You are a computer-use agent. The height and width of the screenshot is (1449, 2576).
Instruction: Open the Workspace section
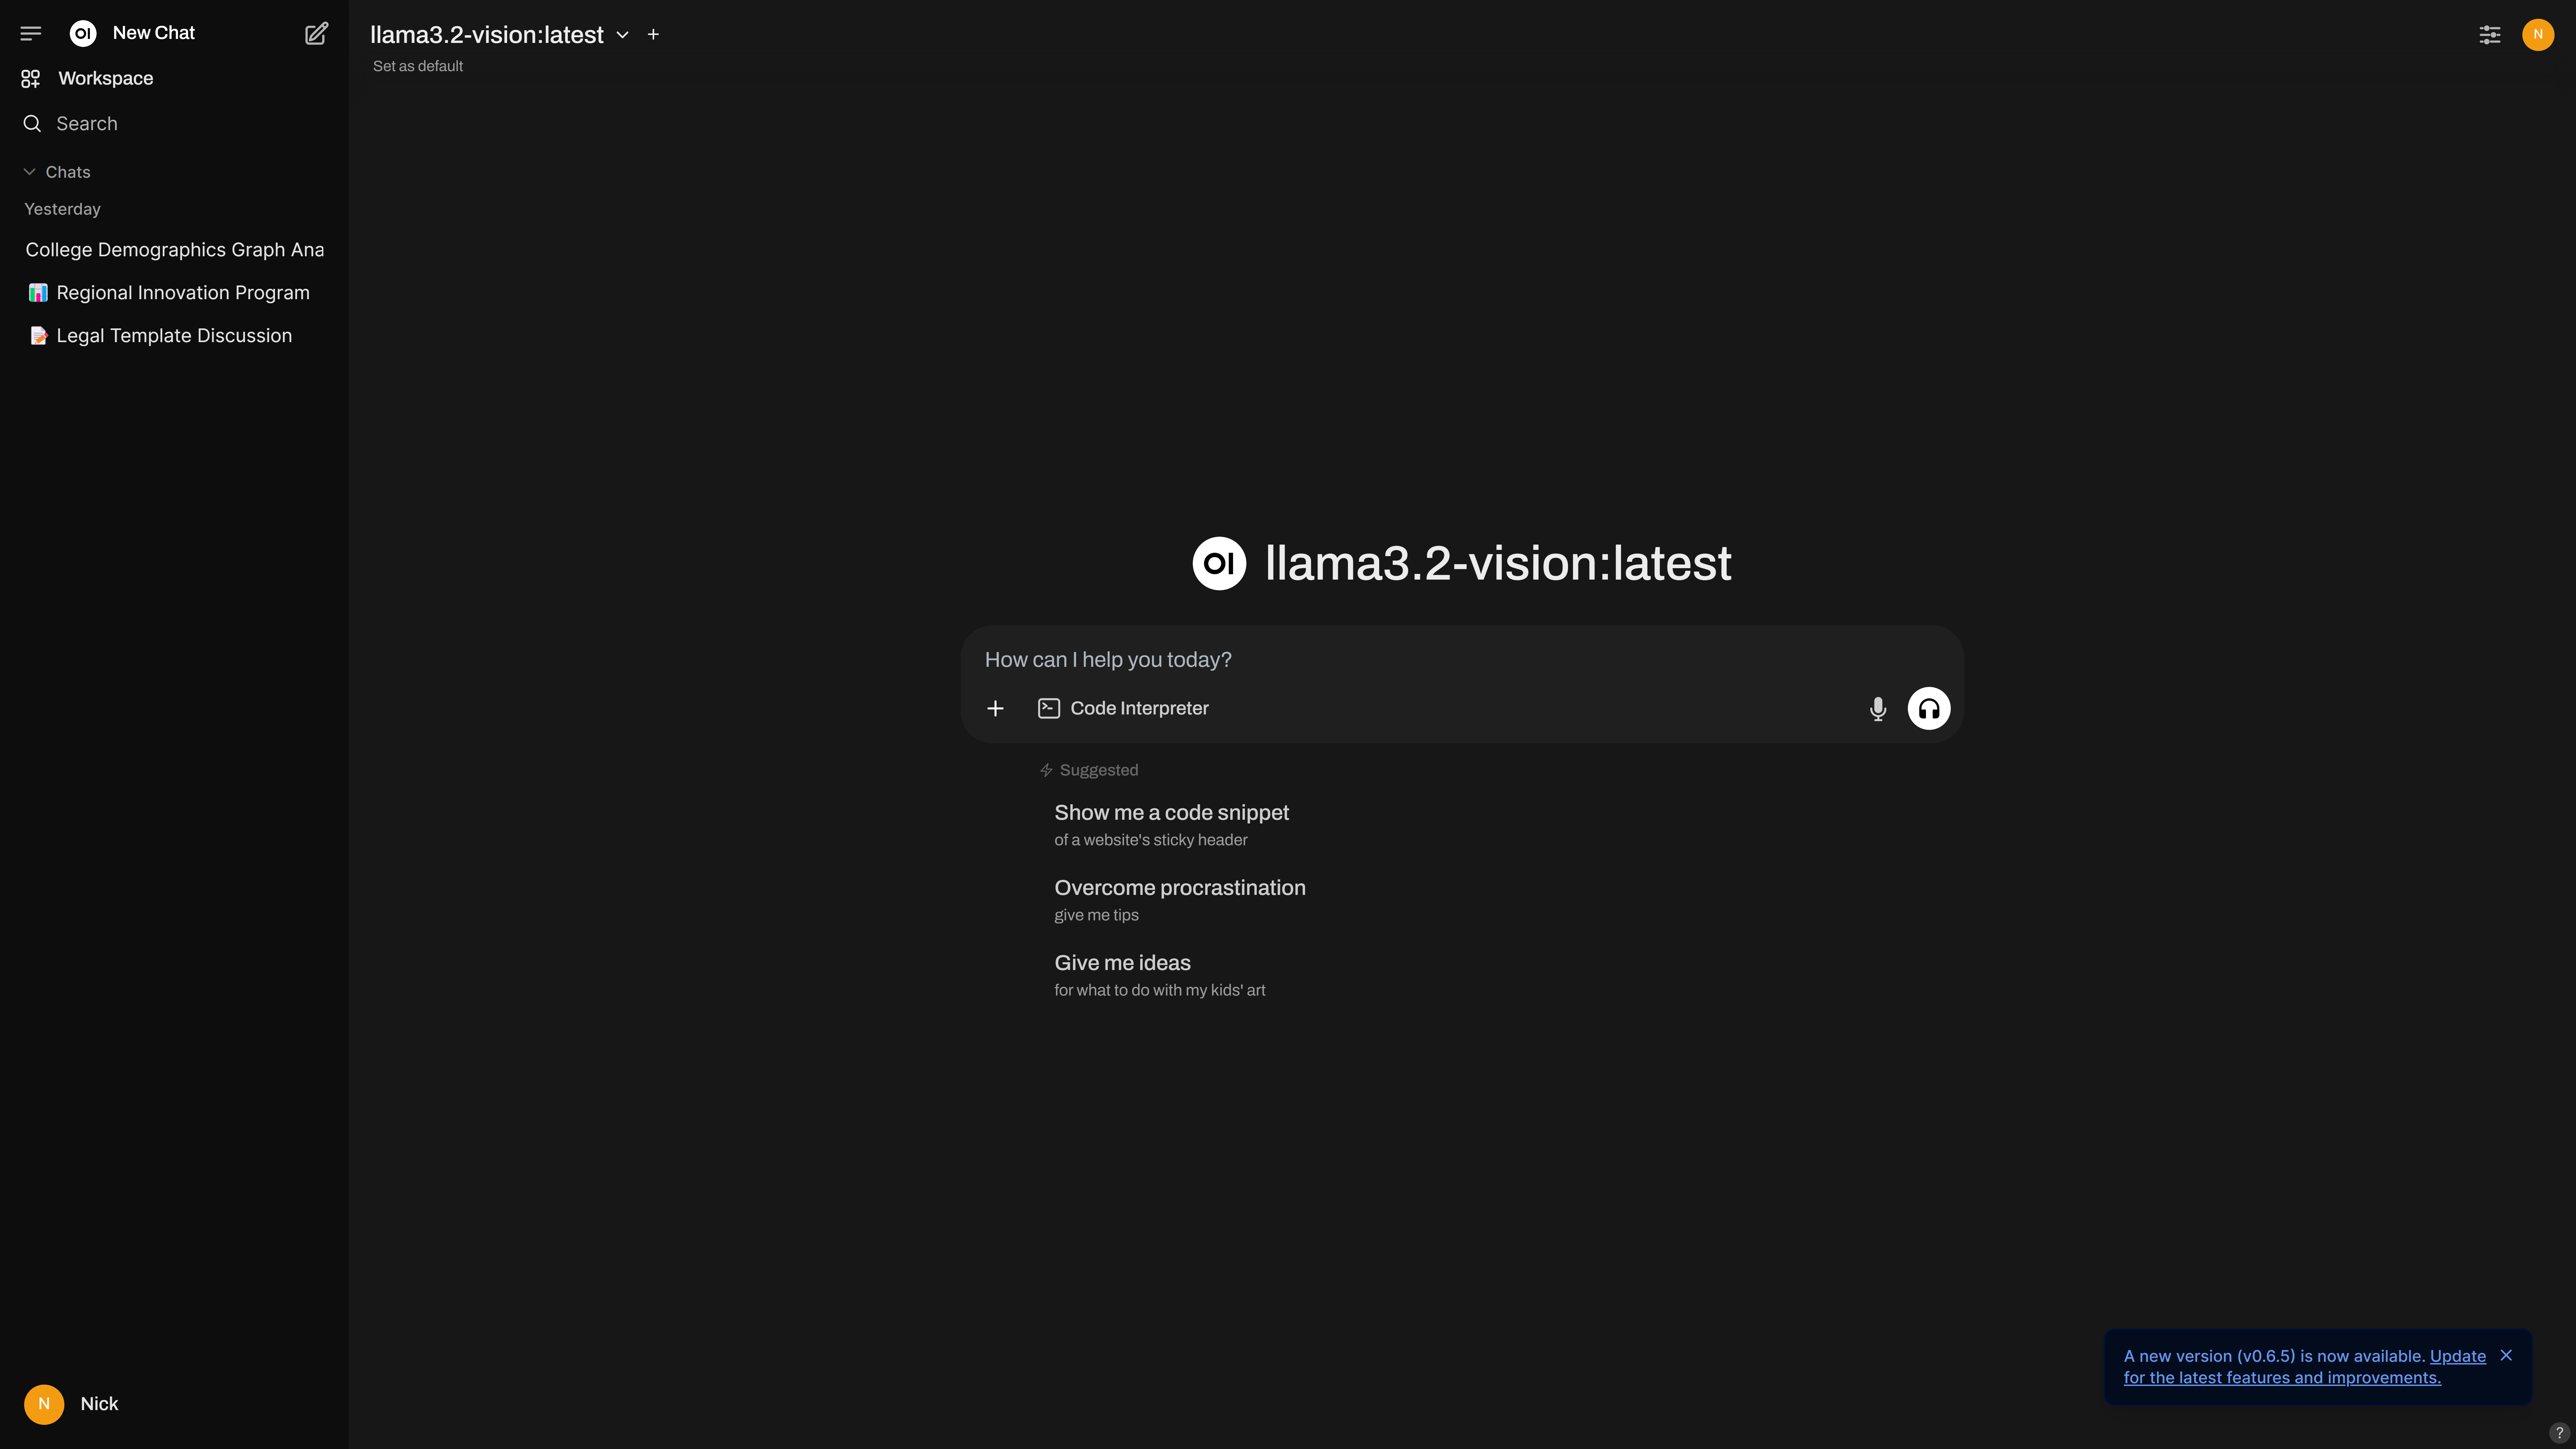coord(105,78)
